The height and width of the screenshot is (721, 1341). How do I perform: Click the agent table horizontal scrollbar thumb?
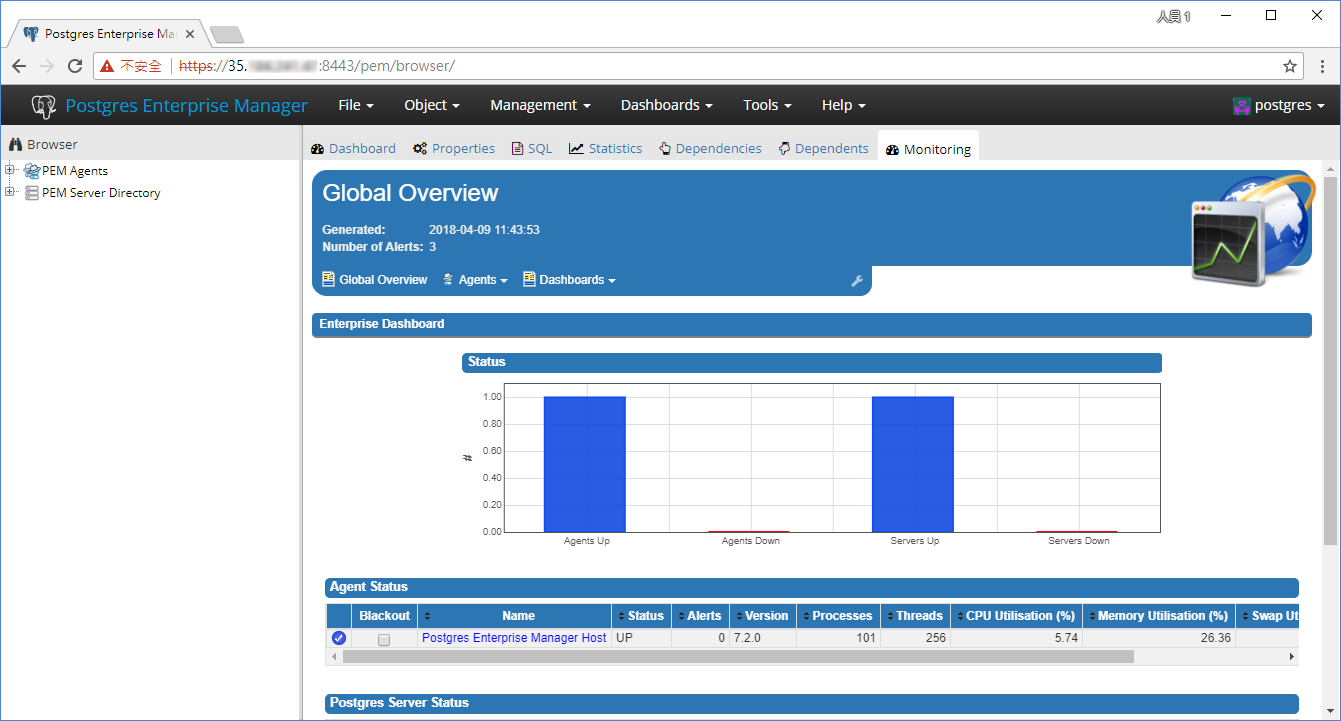pyautogui.click(x=738, y=657)
